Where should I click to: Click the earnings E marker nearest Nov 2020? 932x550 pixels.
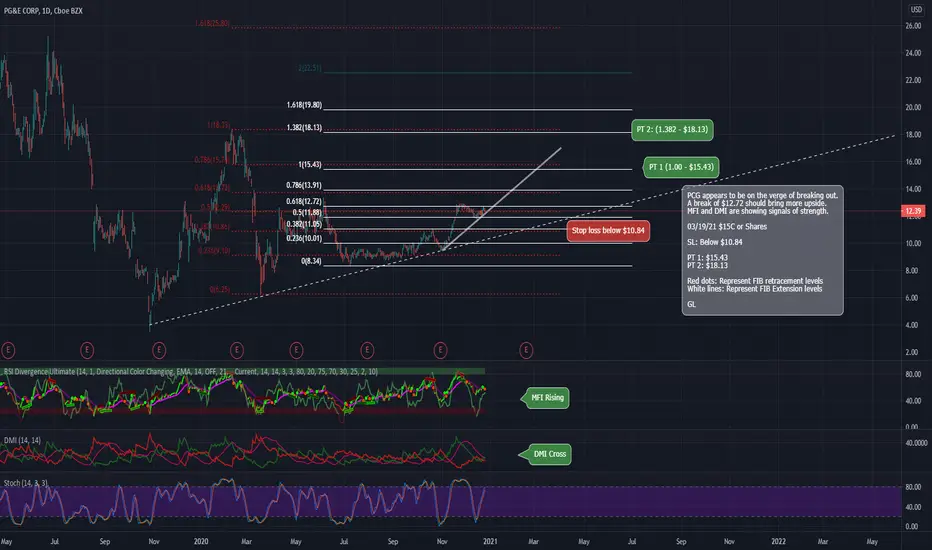click(x=440, y=350)
